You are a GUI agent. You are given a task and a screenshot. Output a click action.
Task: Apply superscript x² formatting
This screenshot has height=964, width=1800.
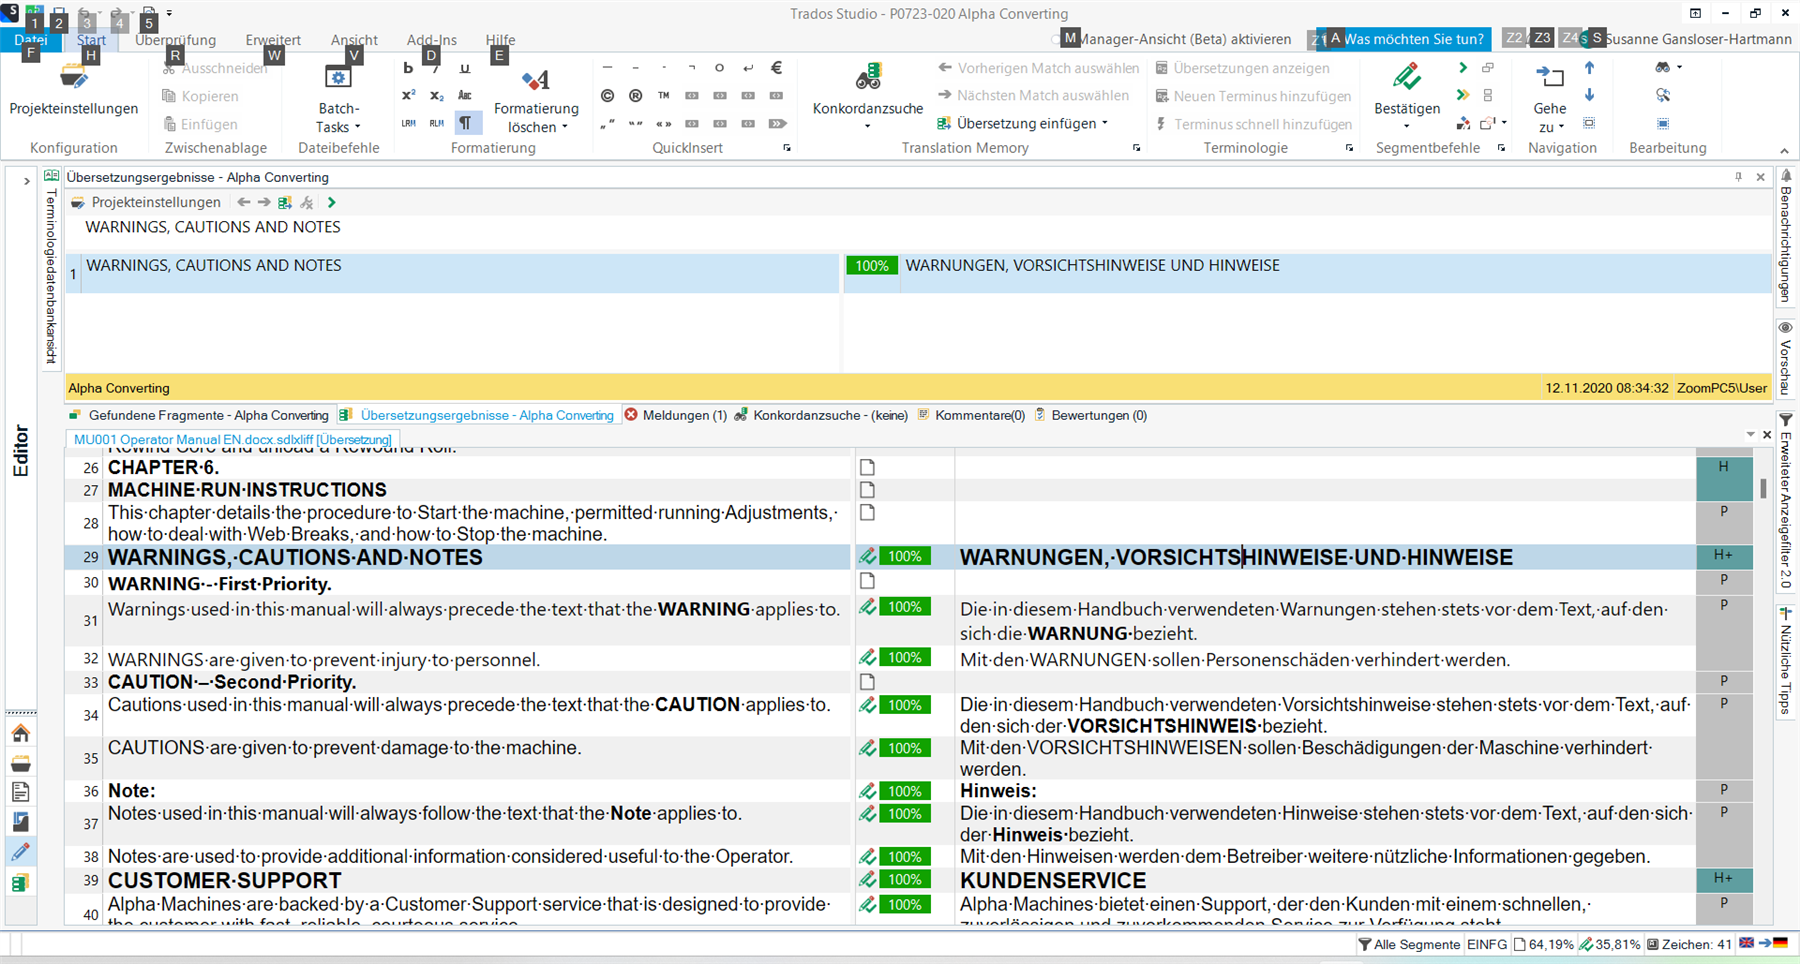408,96
